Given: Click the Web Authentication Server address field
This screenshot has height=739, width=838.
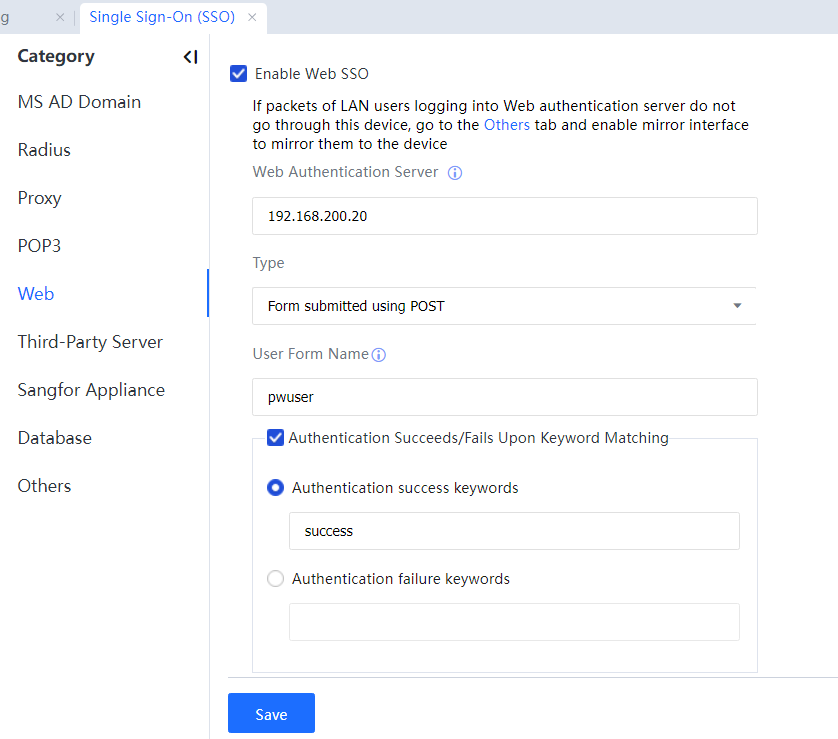Looking at the screenshot, I should (x=504, y=216).
